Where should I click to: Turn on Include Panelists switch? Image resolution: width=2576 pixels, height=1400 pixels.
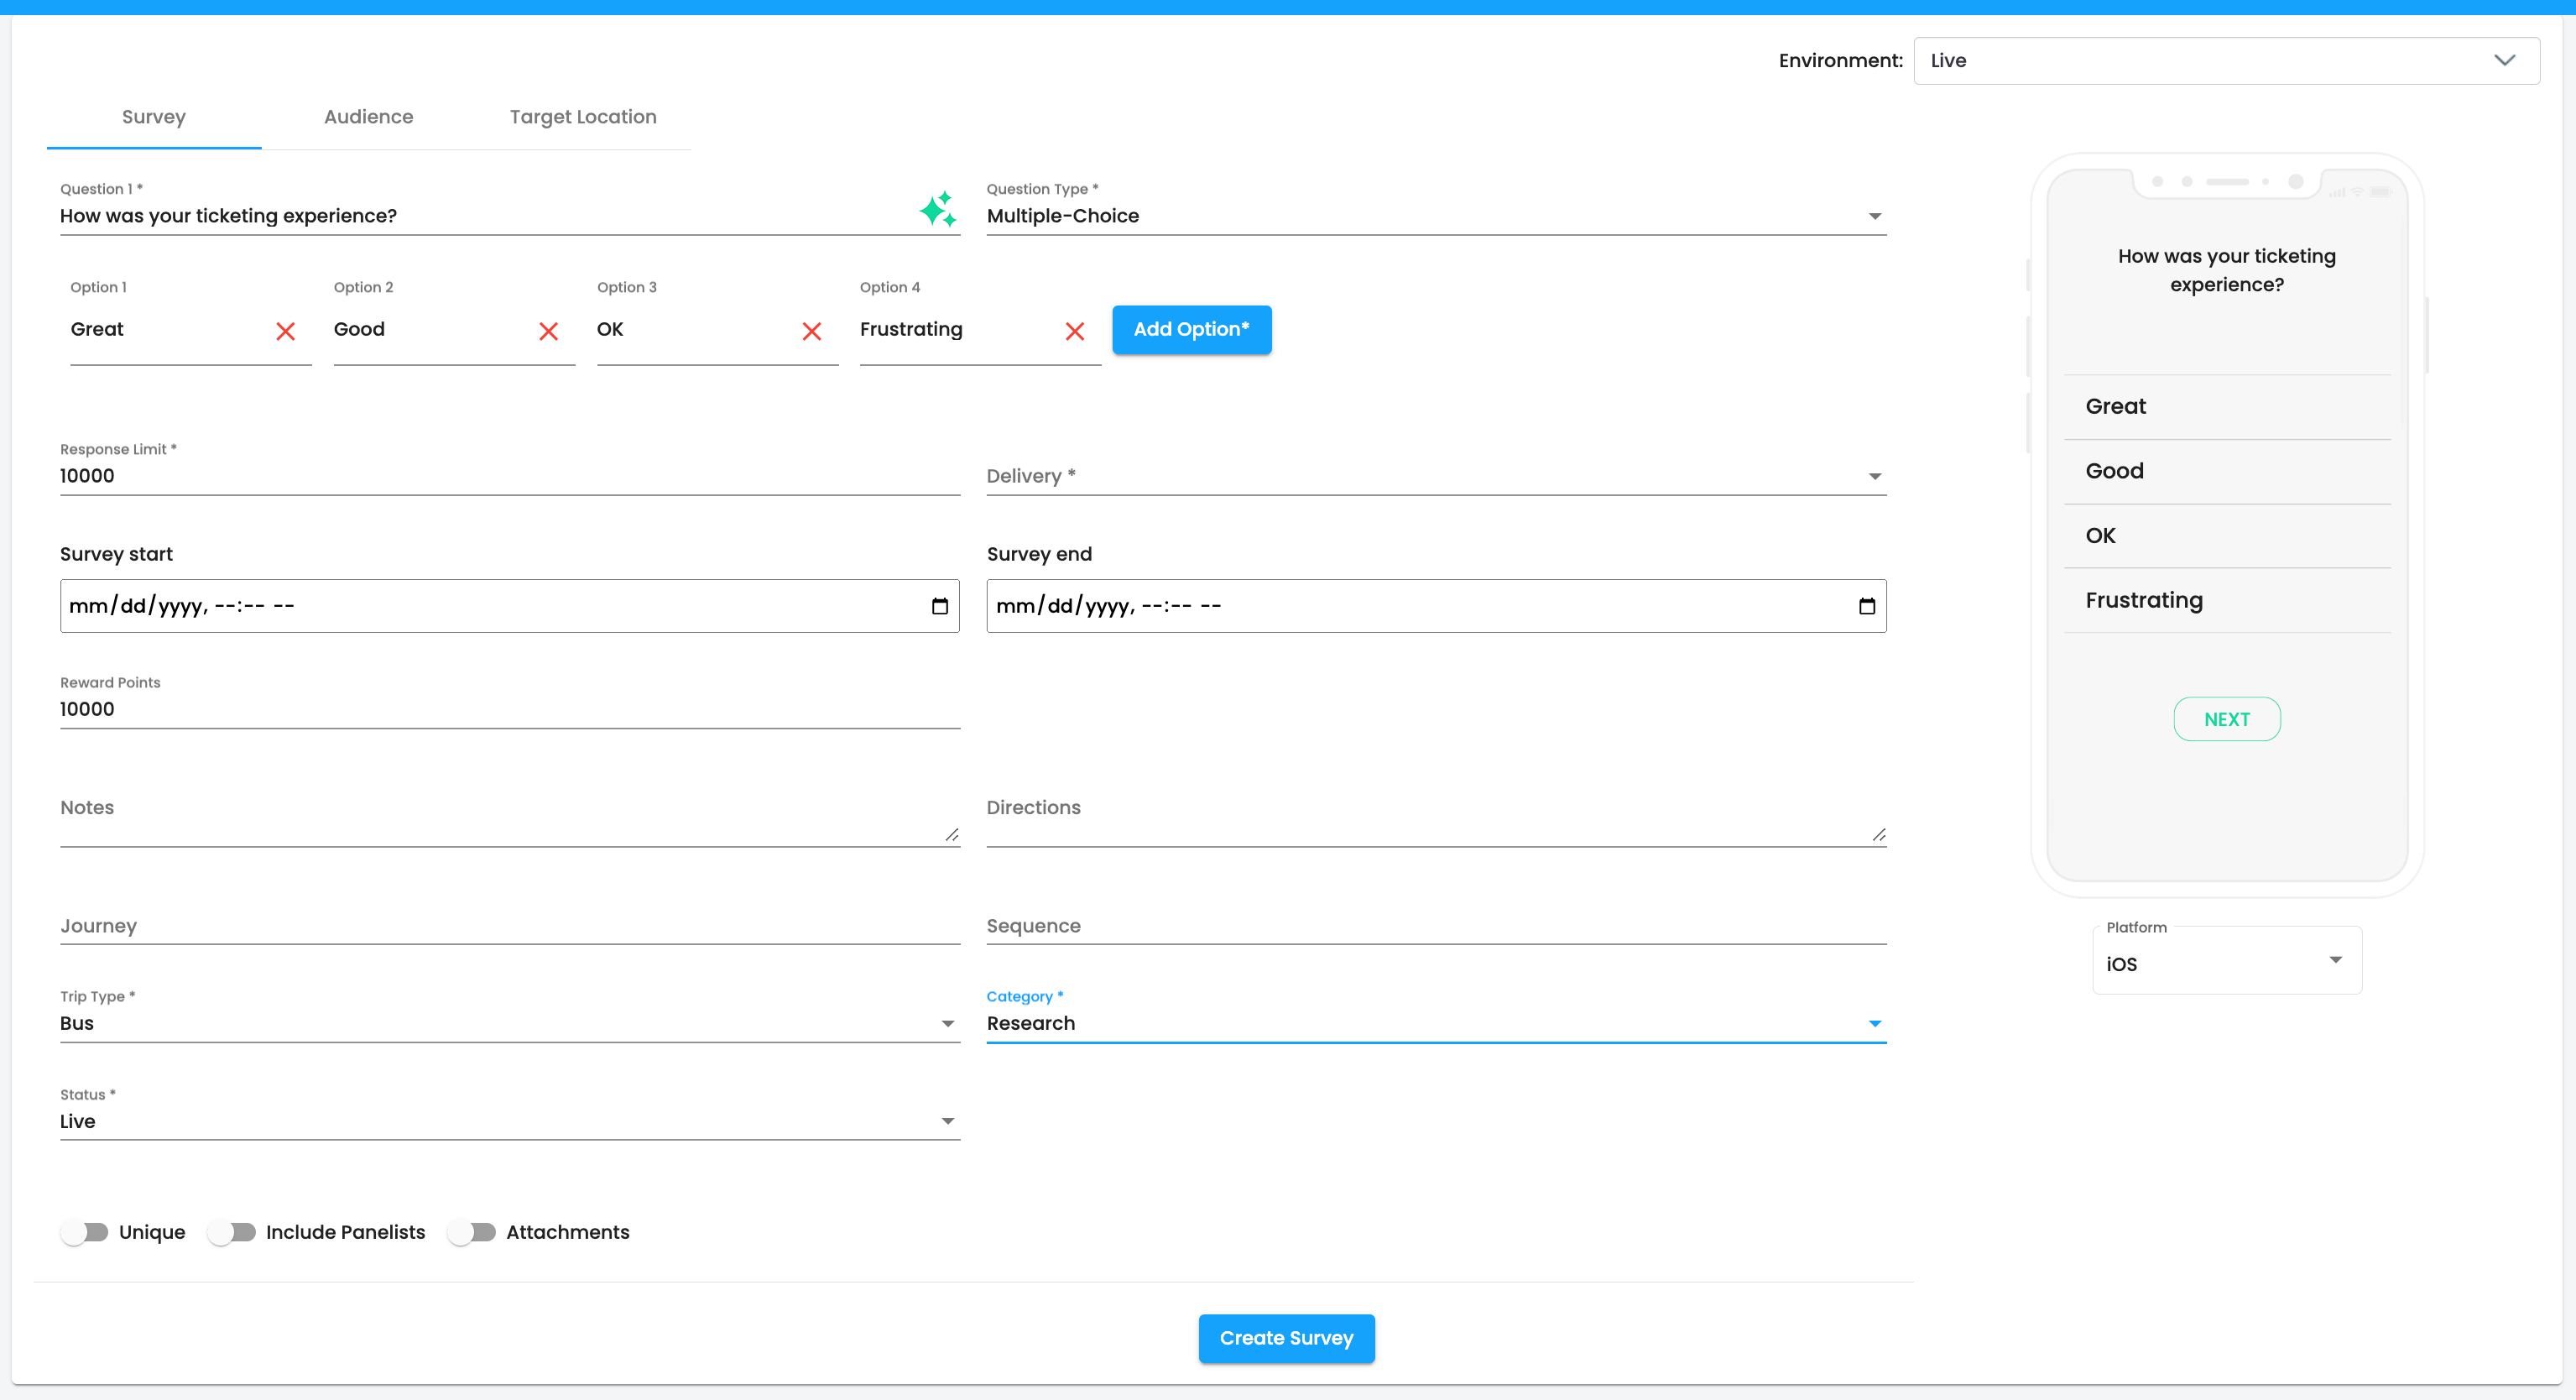point(232,1232)
